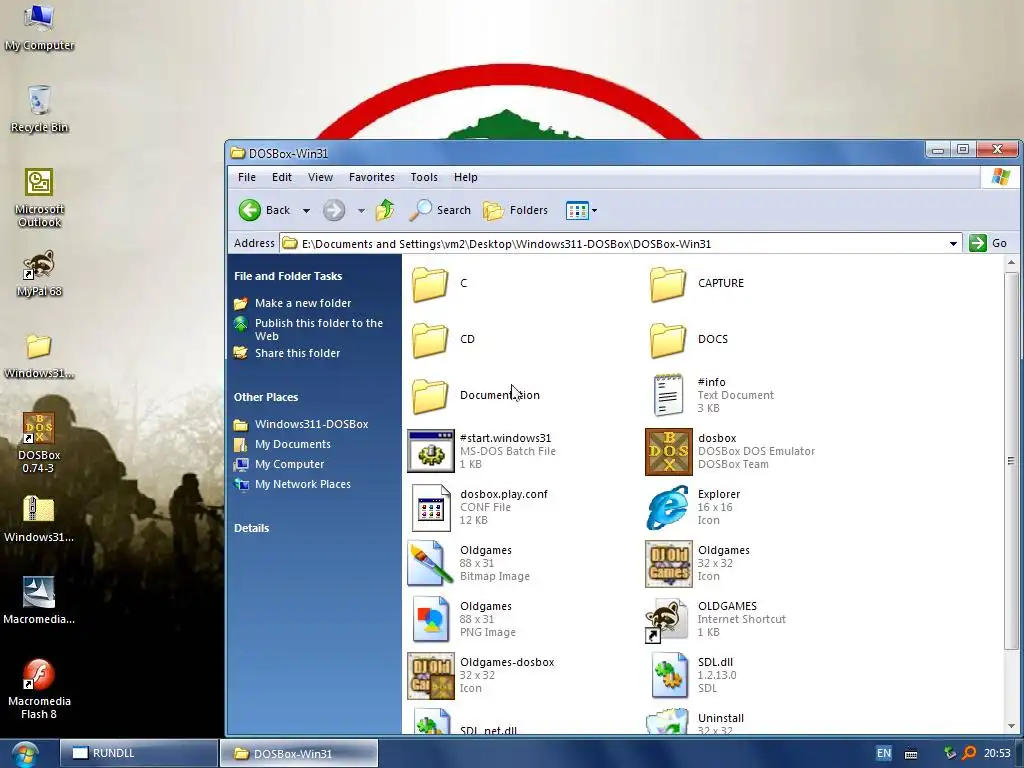
Task: Click the orange magnifier tray icon
Action: [969, 753]
